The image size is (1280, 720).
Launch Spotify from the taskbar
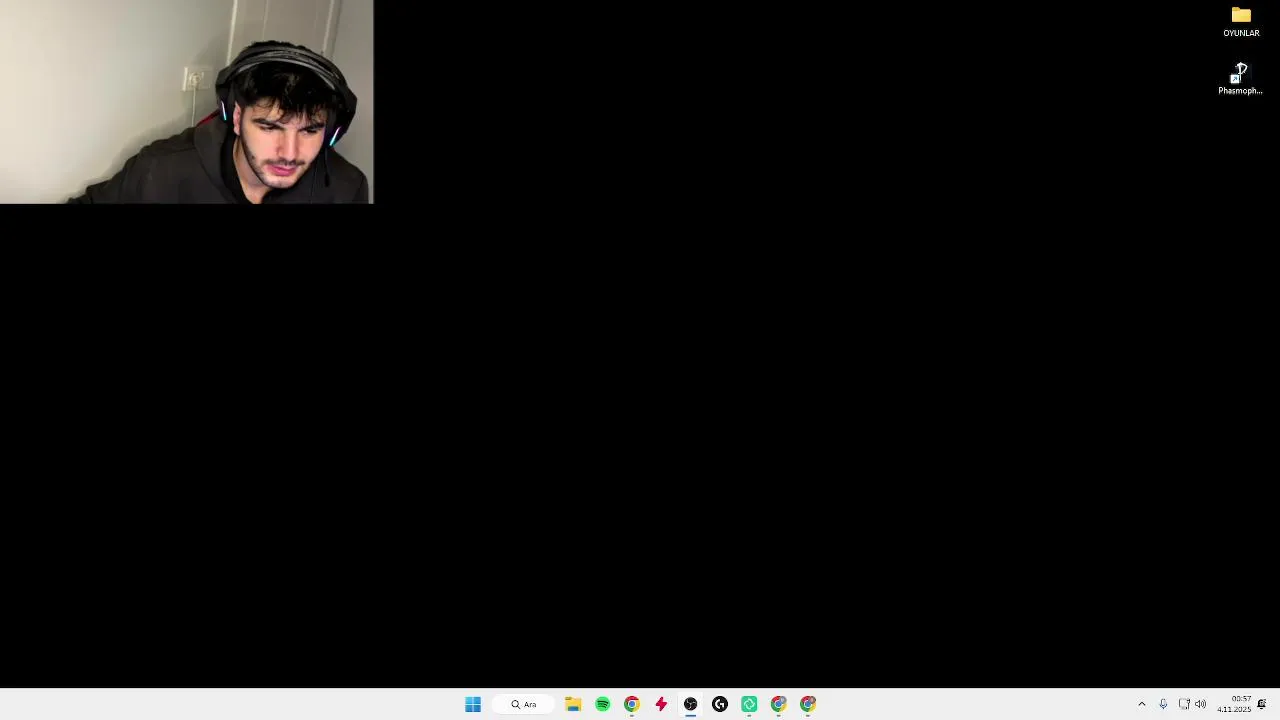tap(603, 704)
